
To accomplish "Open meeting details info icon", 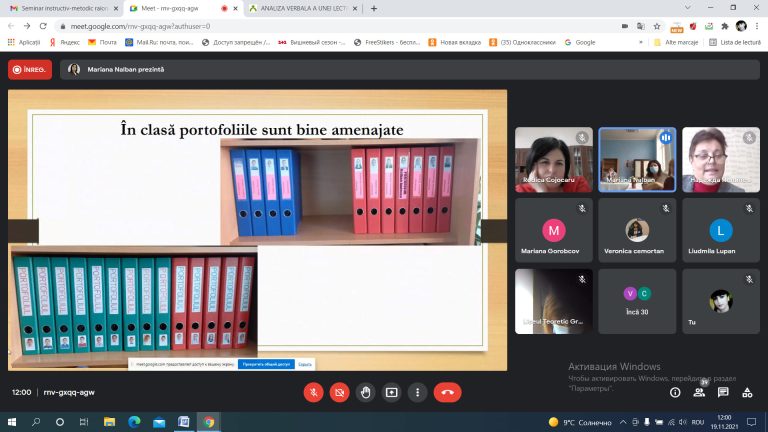I will click(x=675, y=392).
